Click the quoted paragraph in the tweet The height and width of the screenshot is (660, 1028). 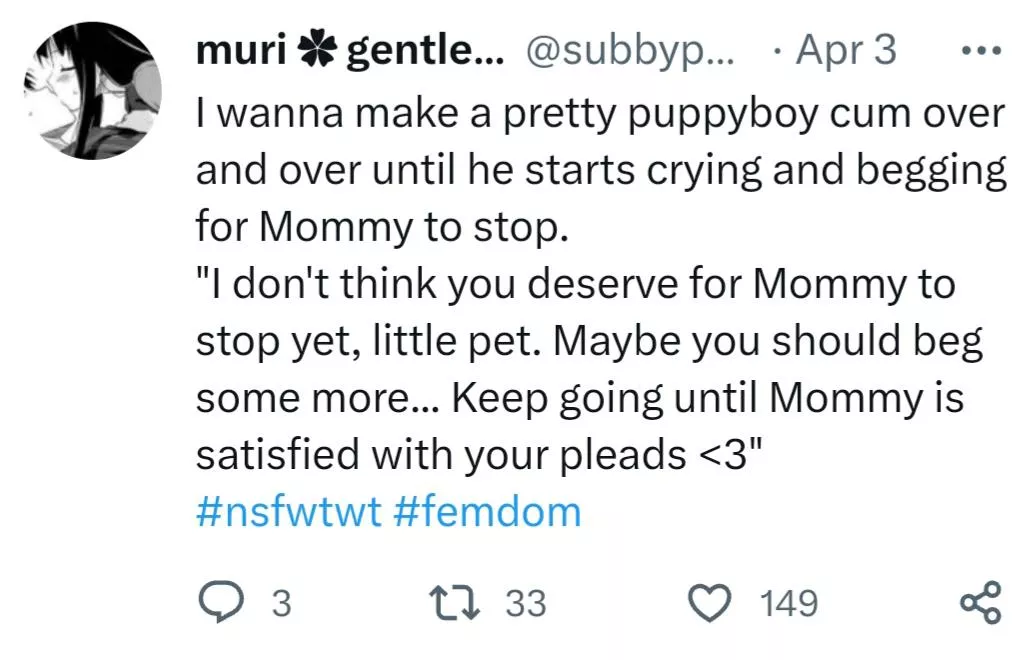580,342
